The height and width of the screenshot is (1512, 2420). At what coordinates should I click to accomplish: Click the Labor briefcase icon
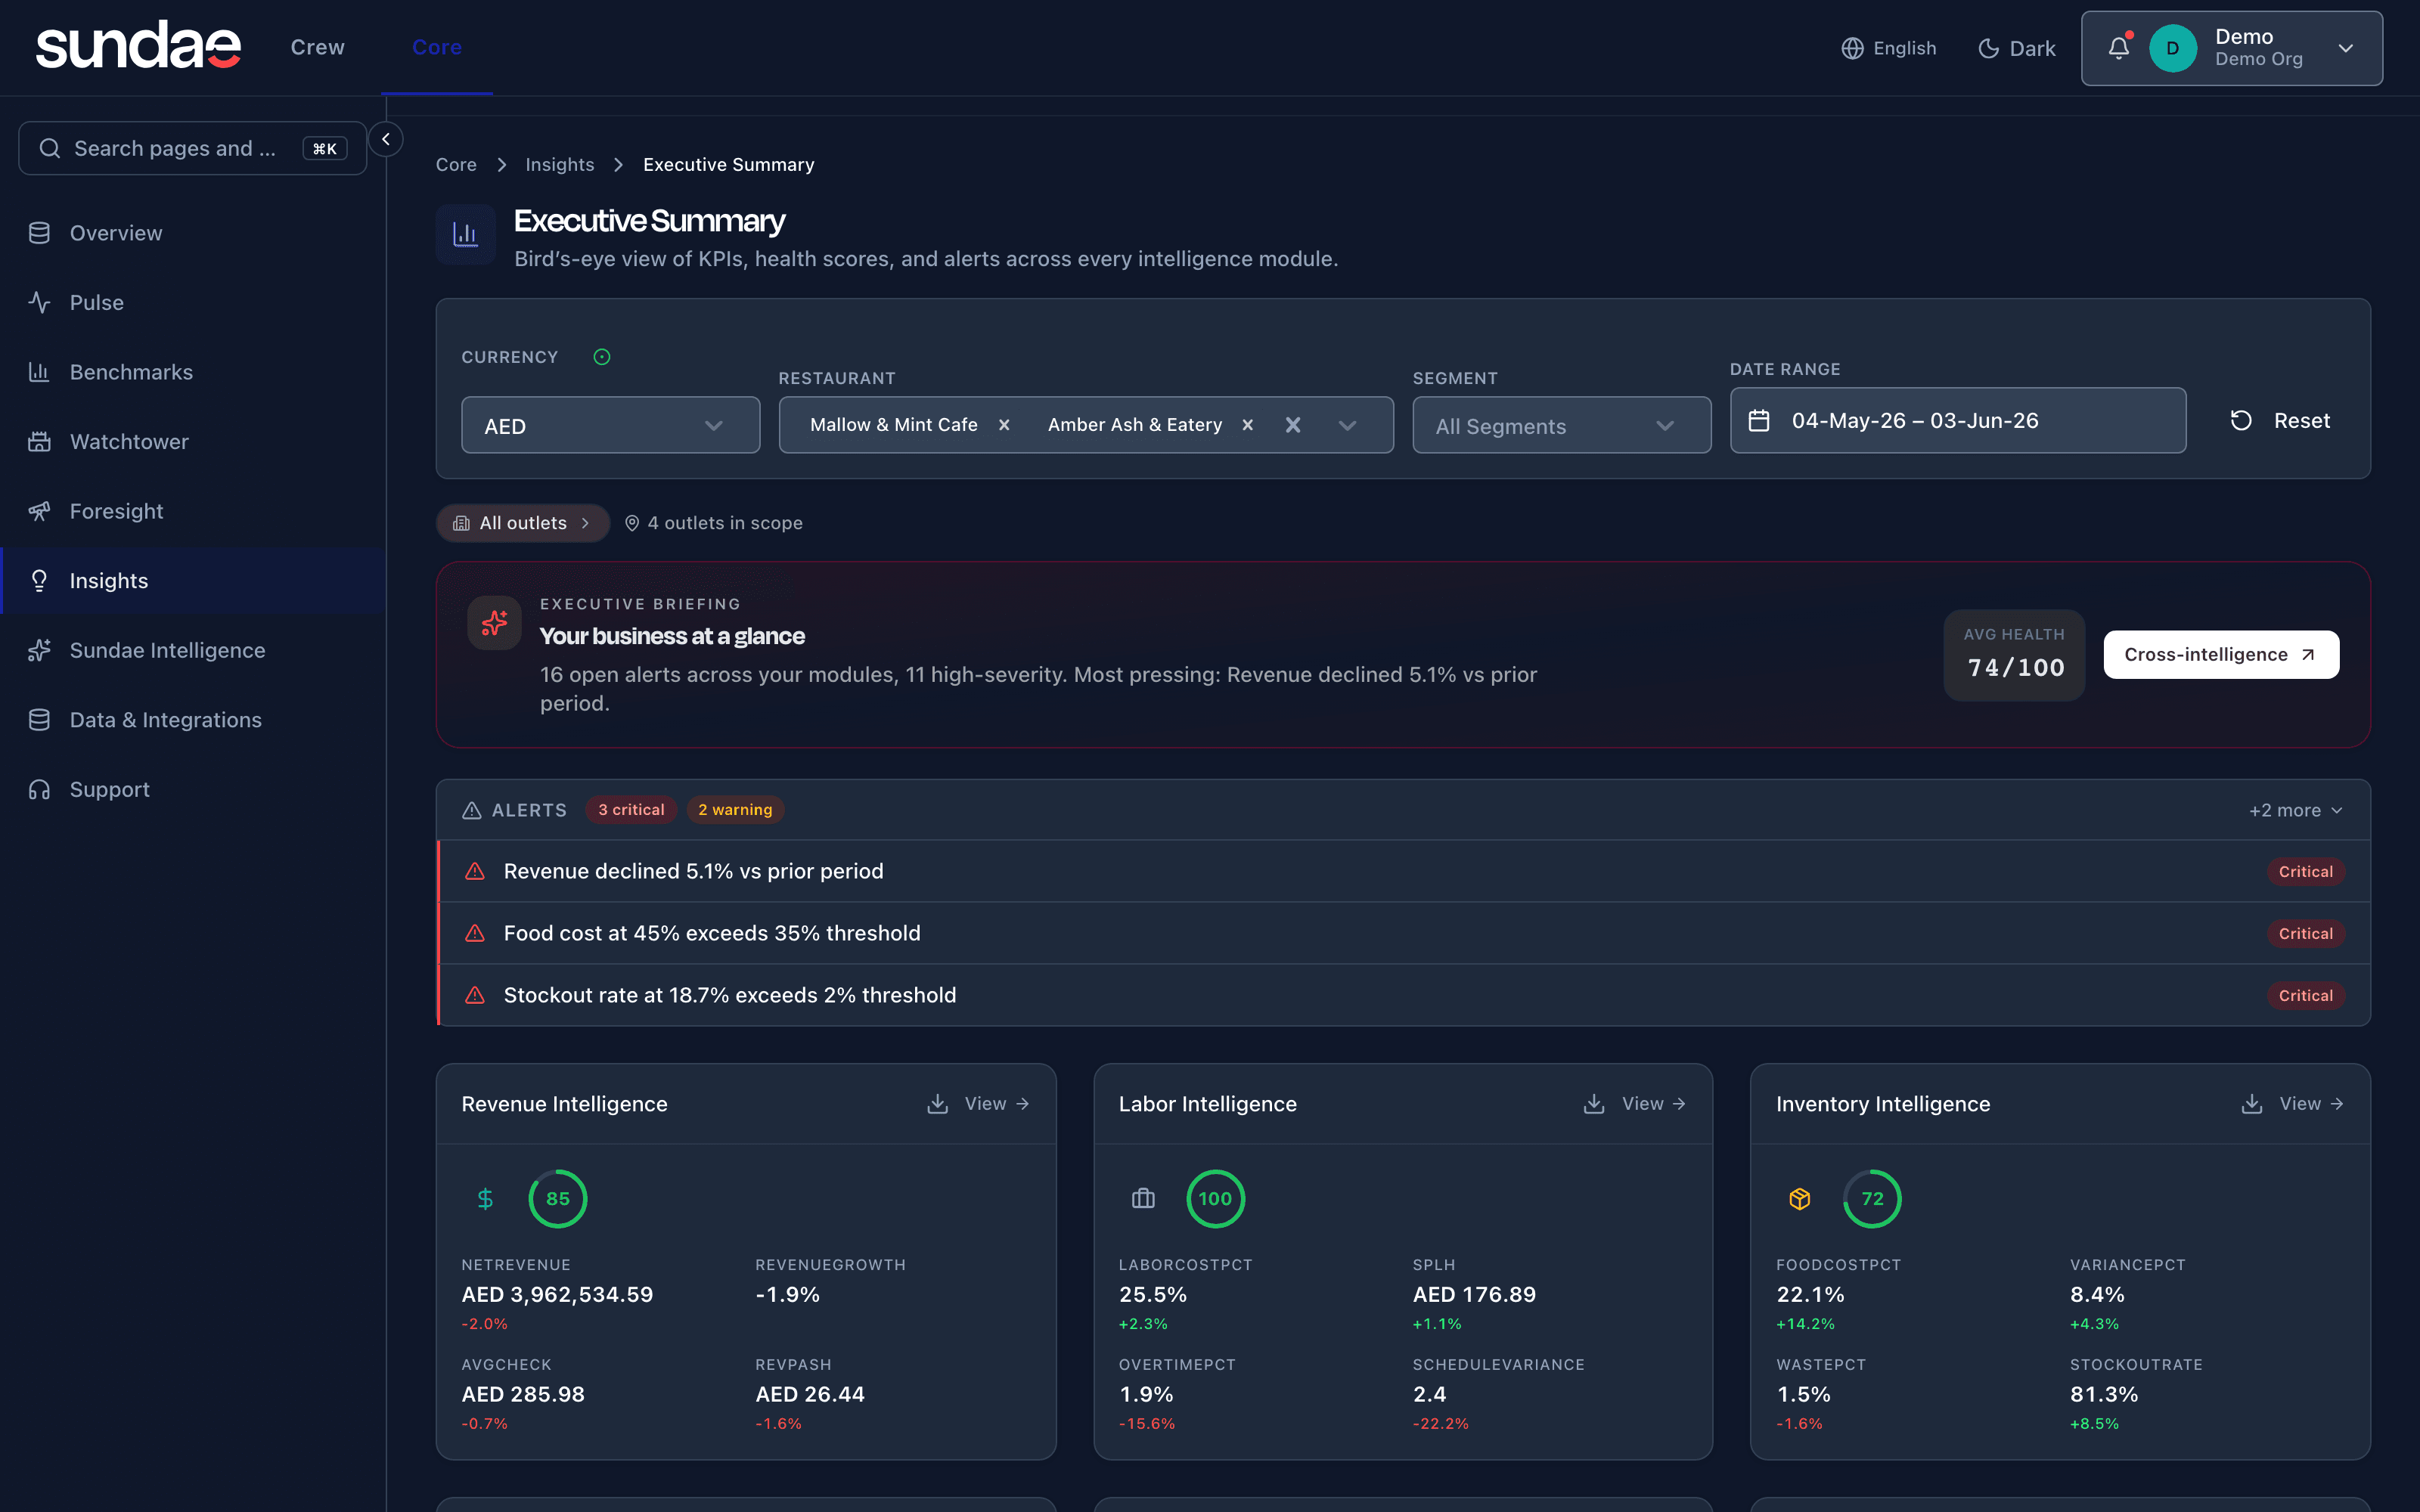point(1143,1198)
